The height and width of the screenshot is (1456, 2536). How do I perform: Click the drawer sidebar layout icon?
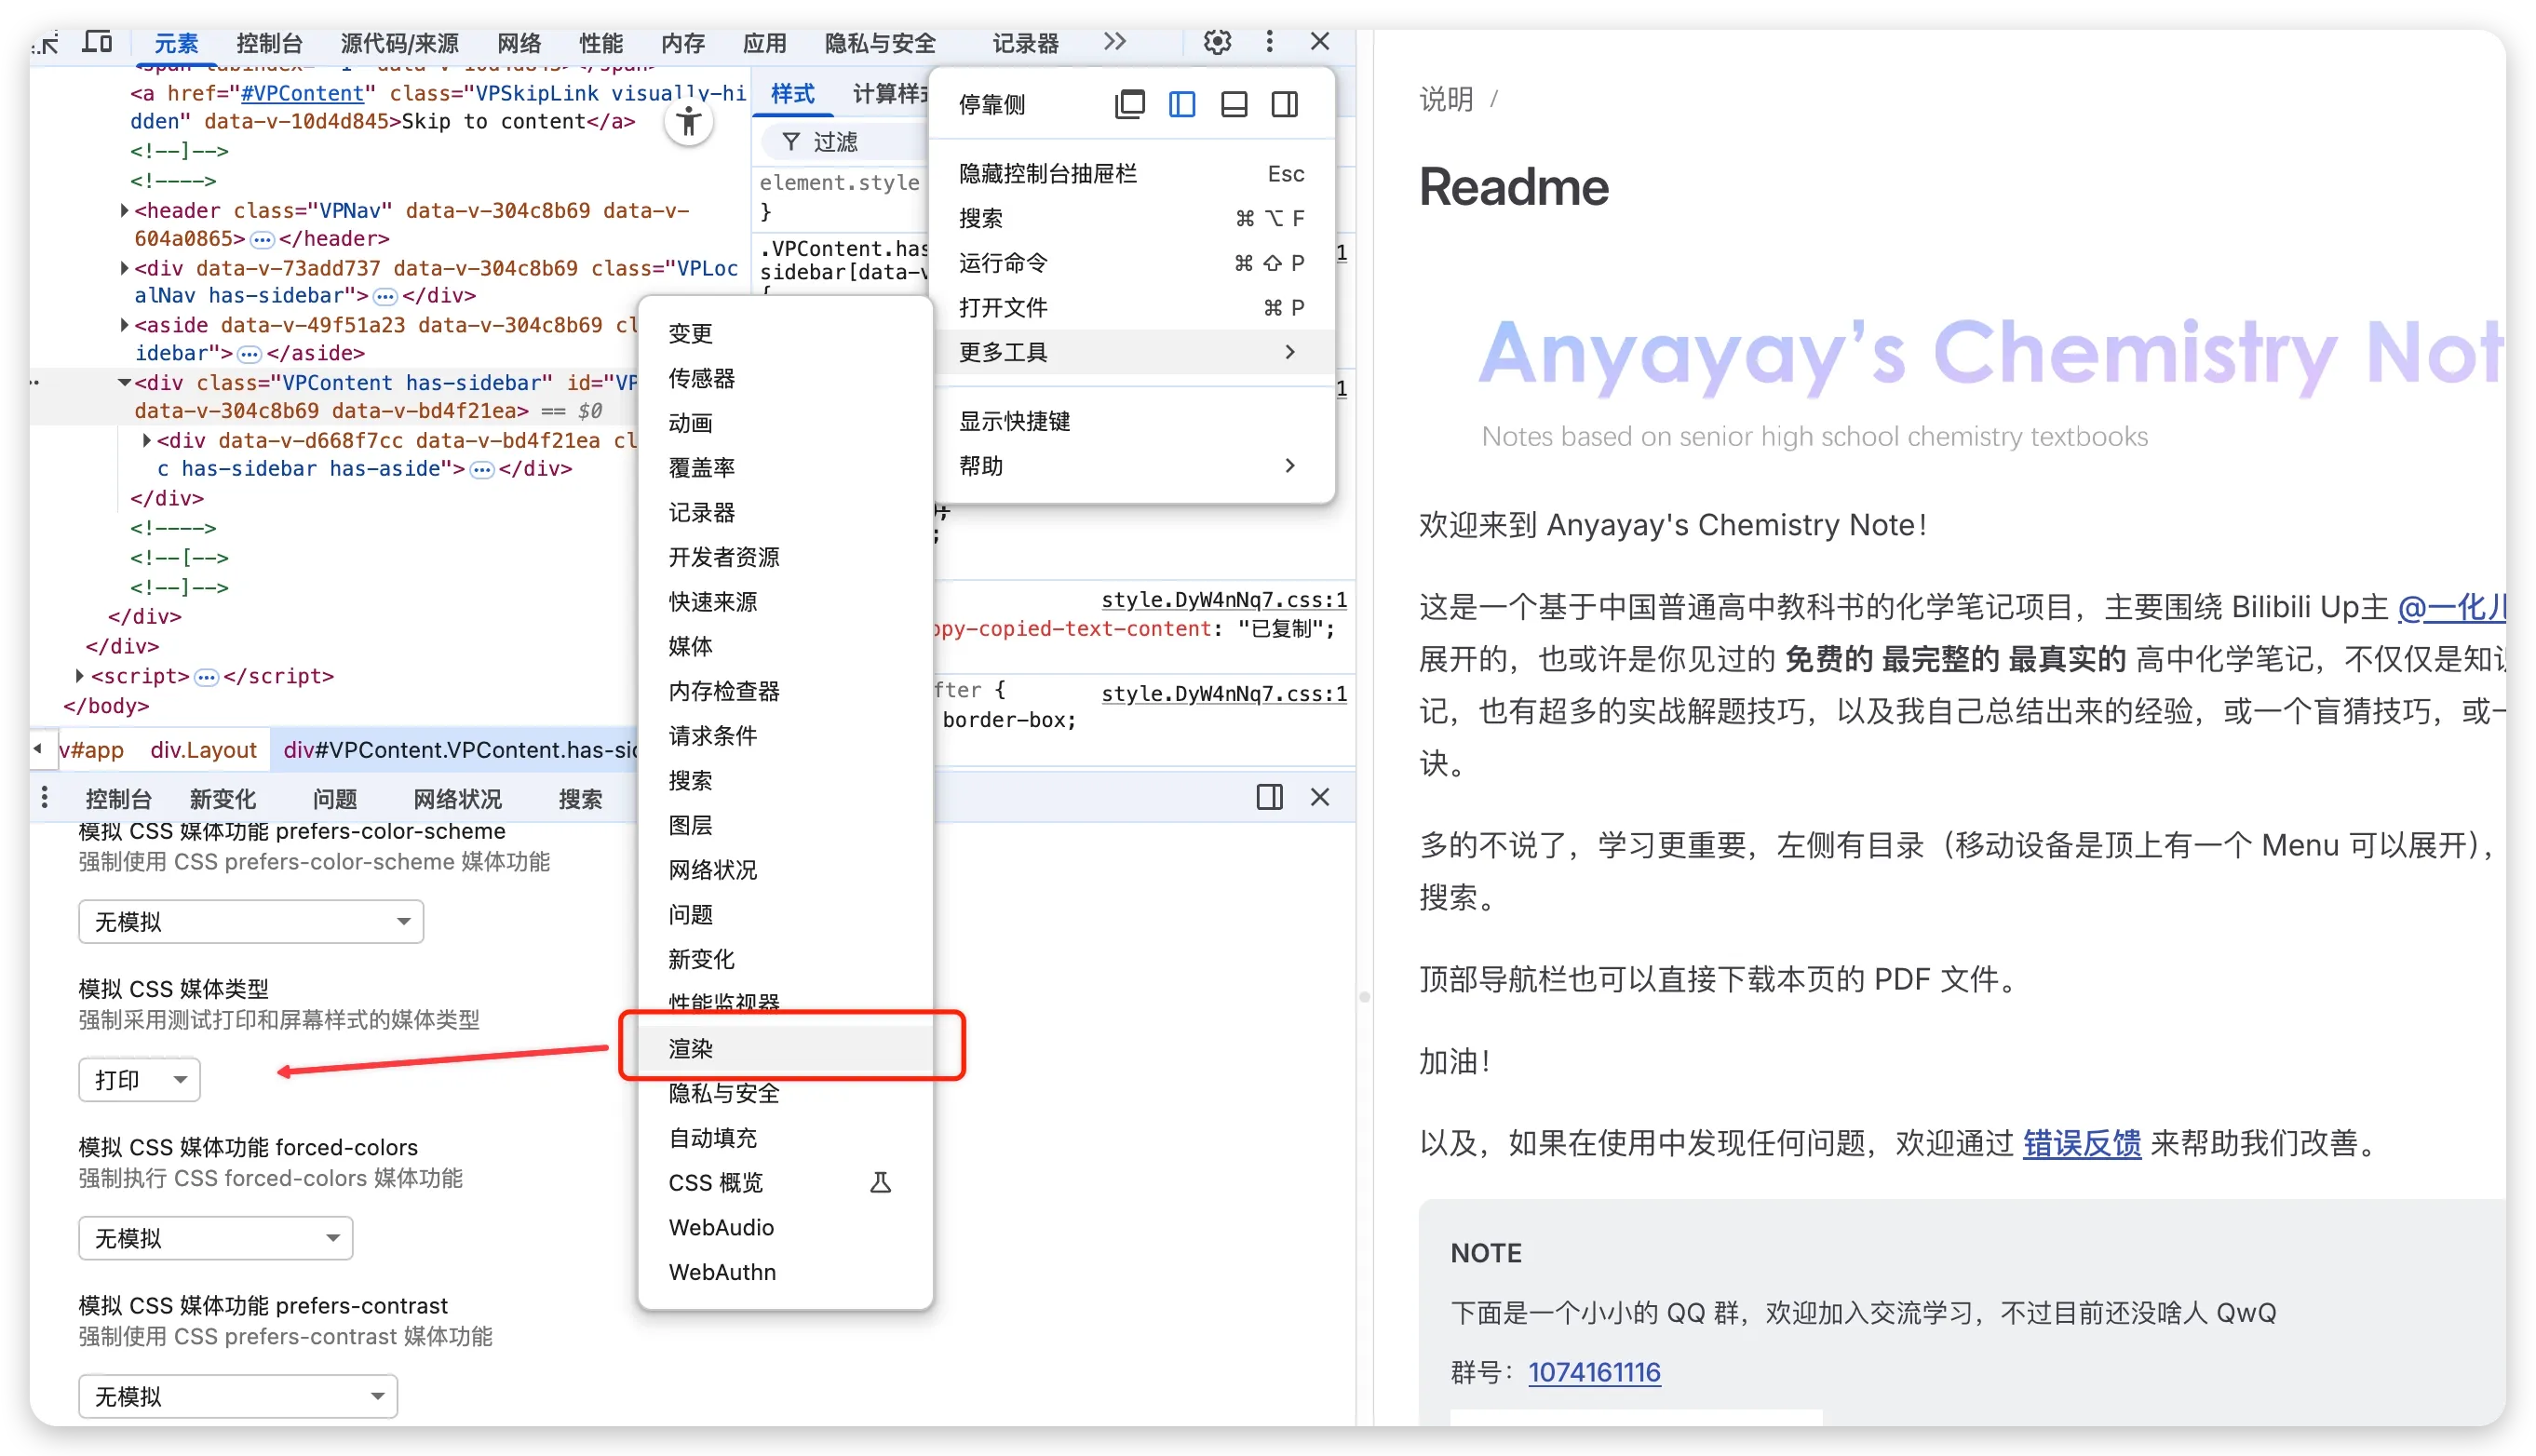pos(1269,797)
